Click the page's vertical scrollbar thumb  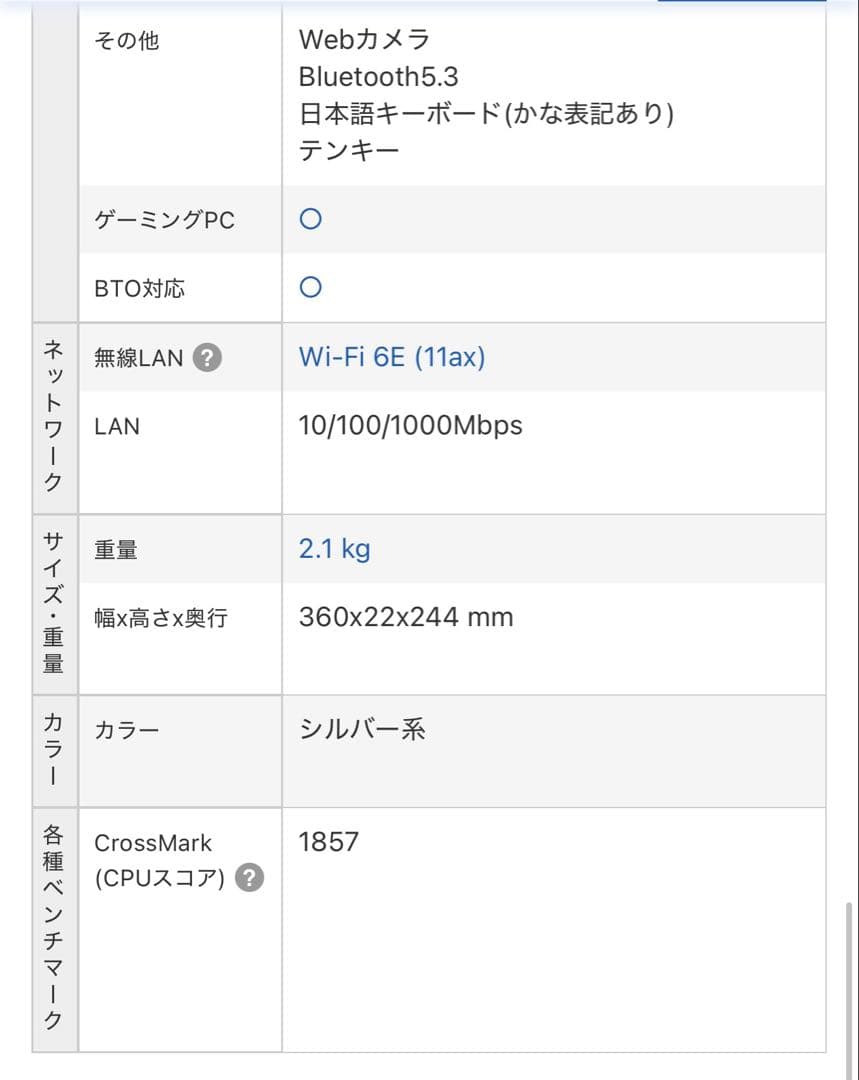[849, 989]
